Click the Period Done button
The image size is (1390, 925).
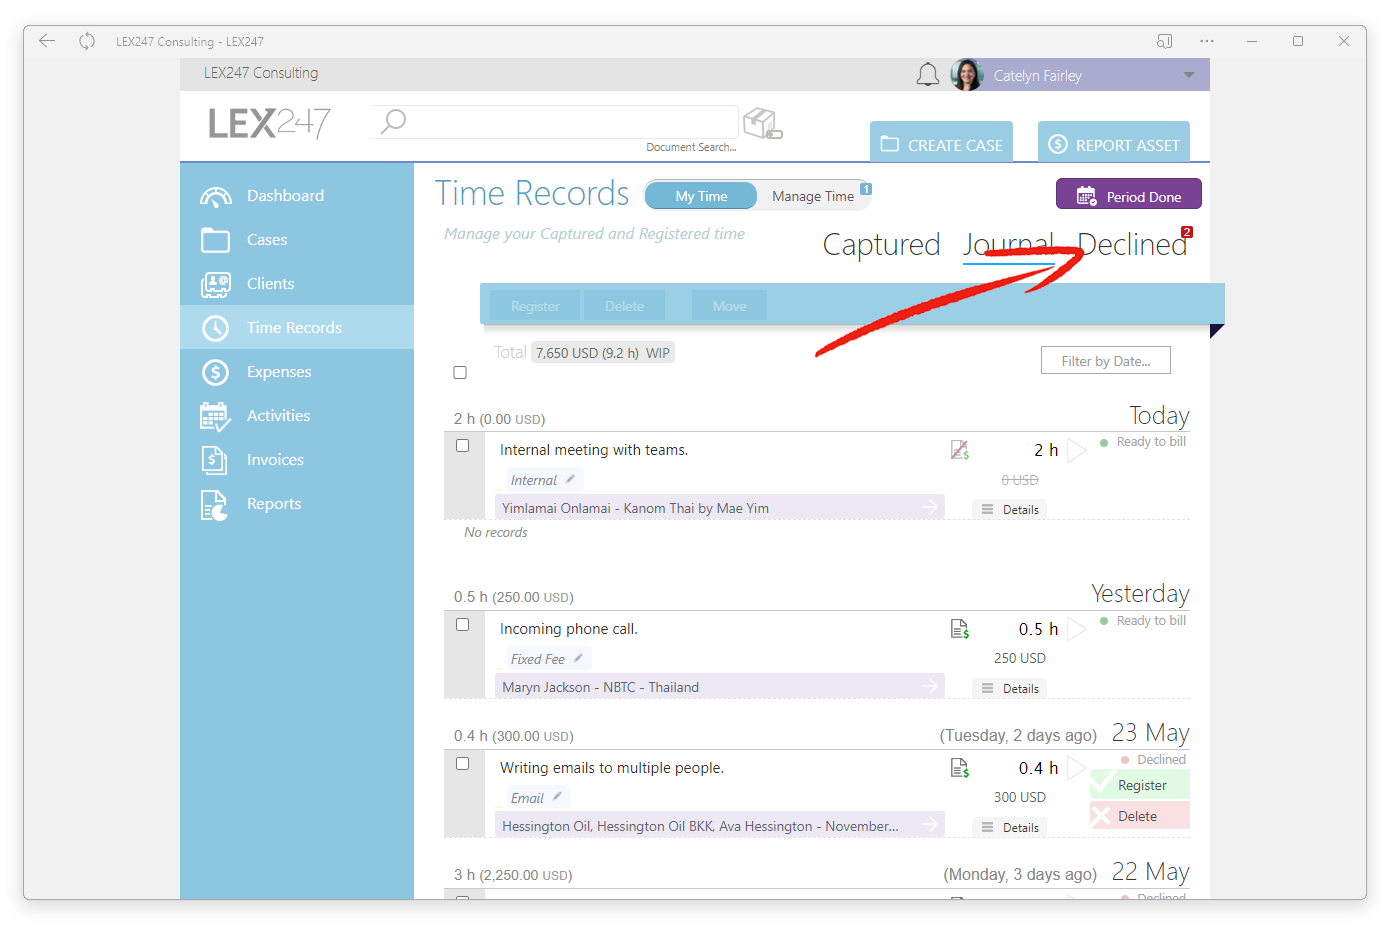tap(1129, 196)
